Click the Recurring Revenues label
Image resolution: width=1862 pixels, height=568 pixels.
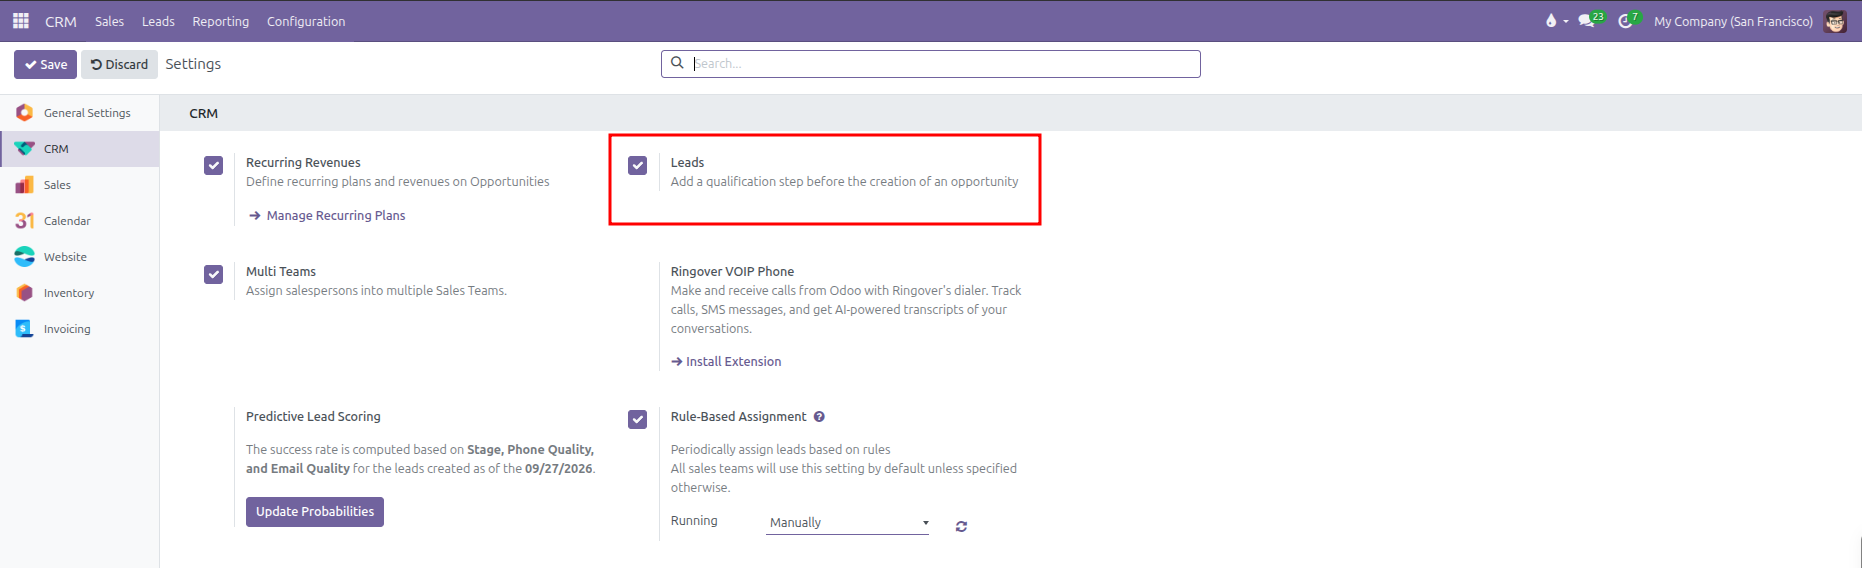point(303,162)
